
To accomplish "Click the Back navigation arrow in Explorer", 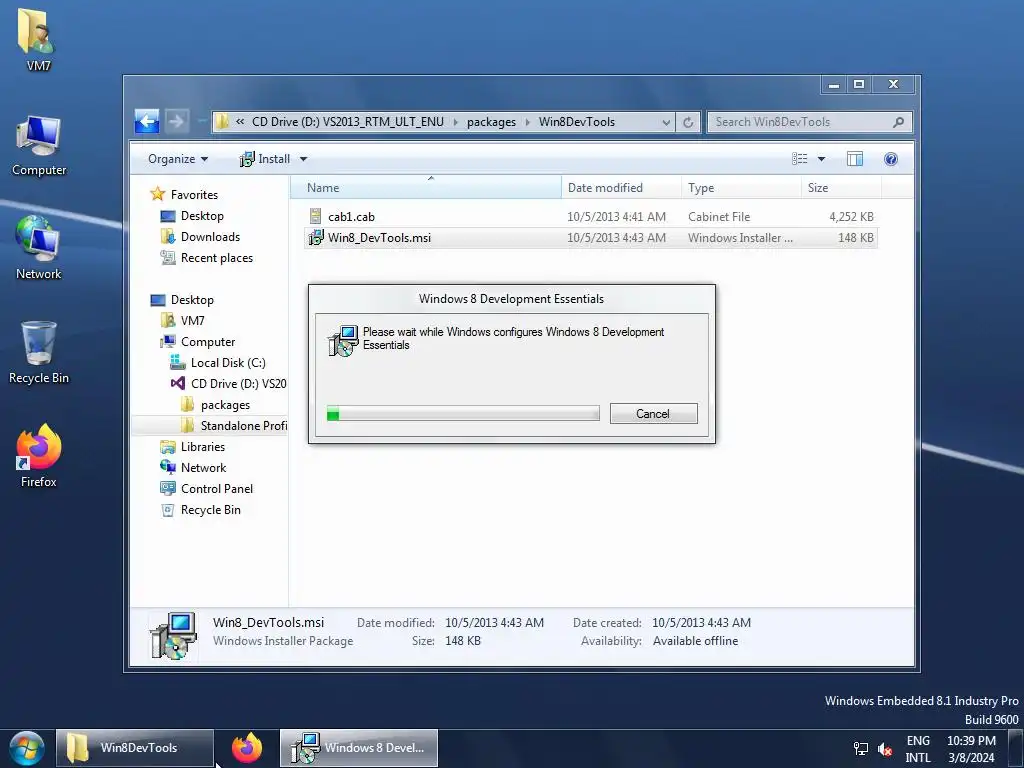I will (x=147, y=121).
